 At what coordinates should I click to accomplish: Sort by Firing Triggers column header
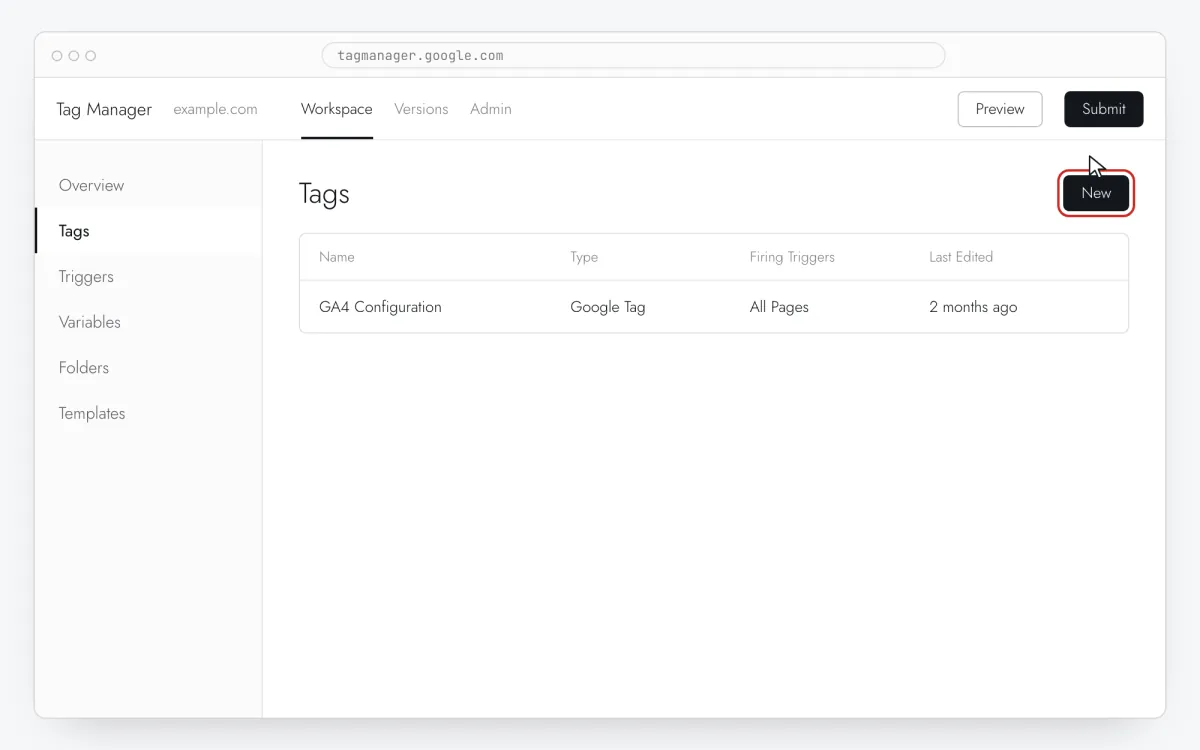point(792,257)
